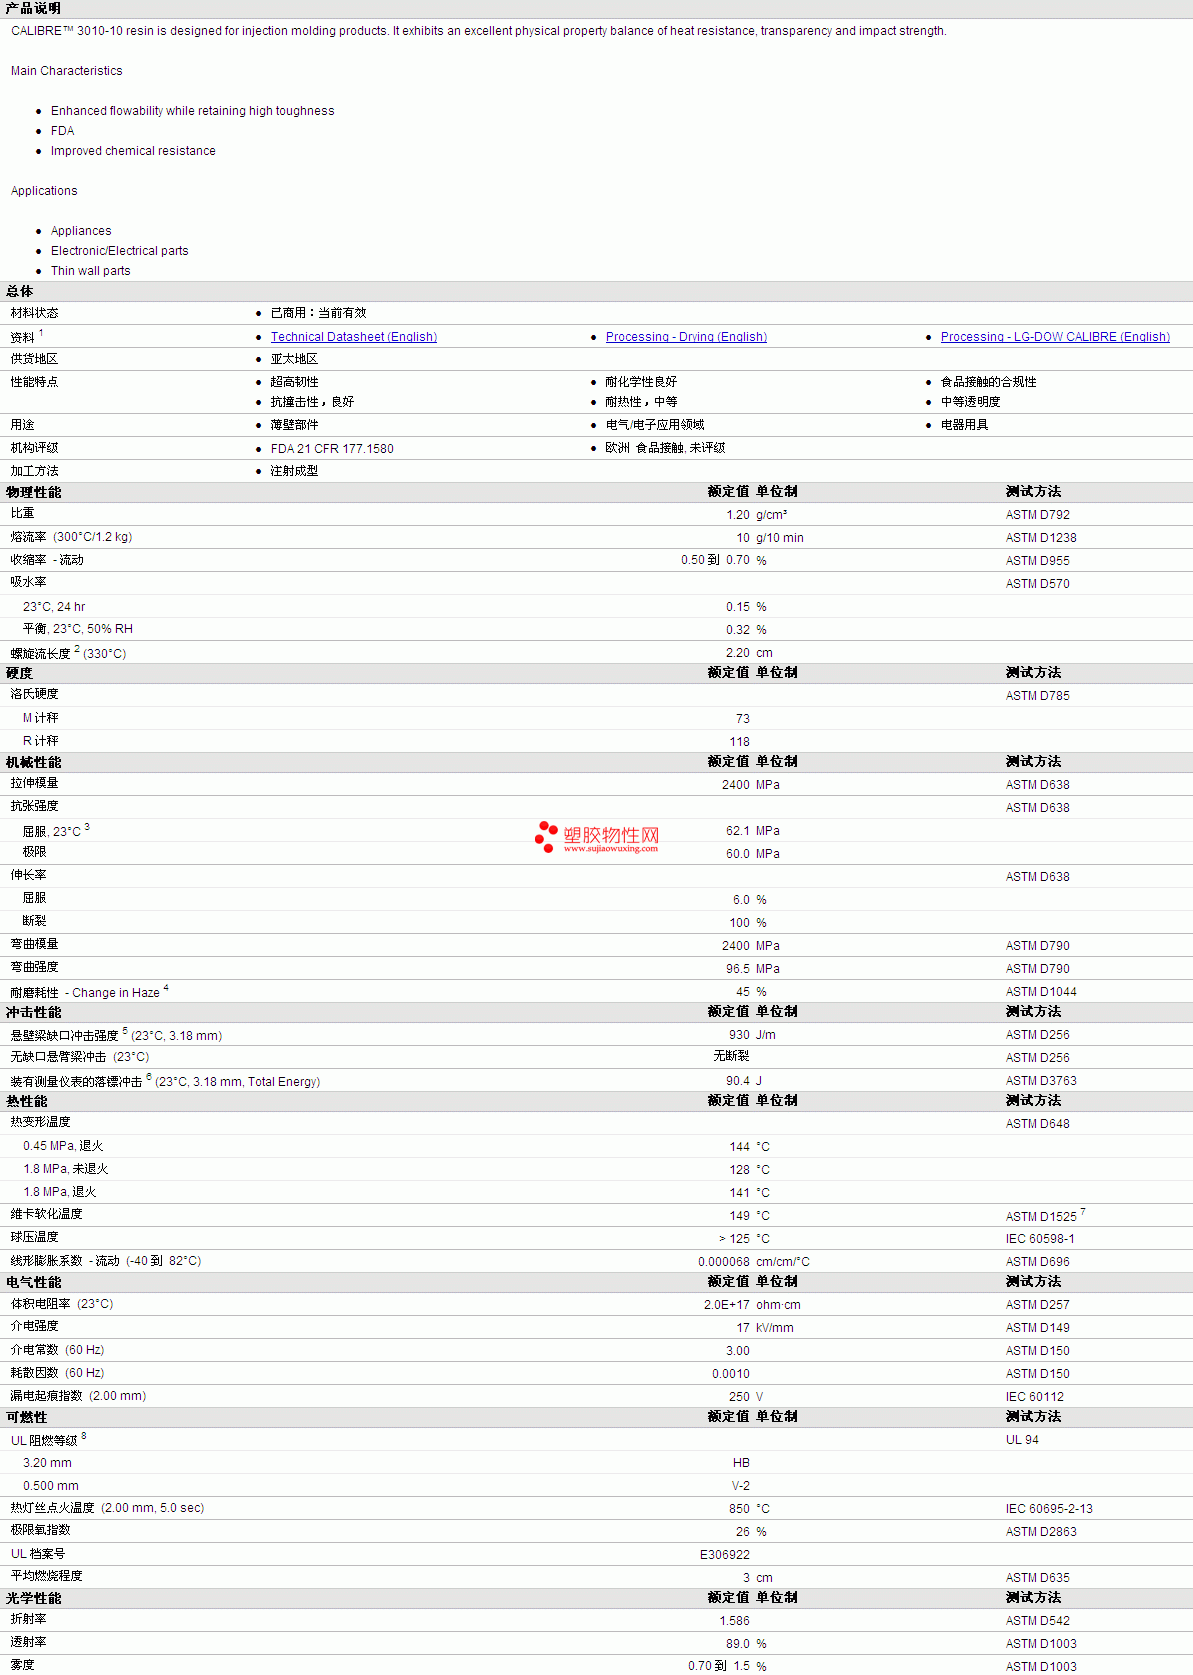Click the '128' value for 1.8 MPa unannealed
The height and width of the screenshot is (1675, 1193).
coord(740,1170)
